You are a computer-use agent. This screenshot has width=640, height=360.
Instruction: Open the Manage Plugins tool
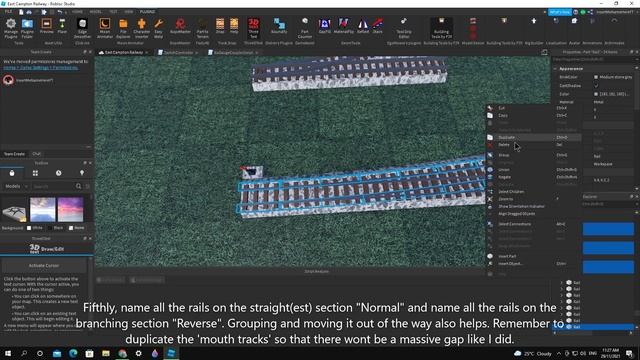tap(11, 27)
